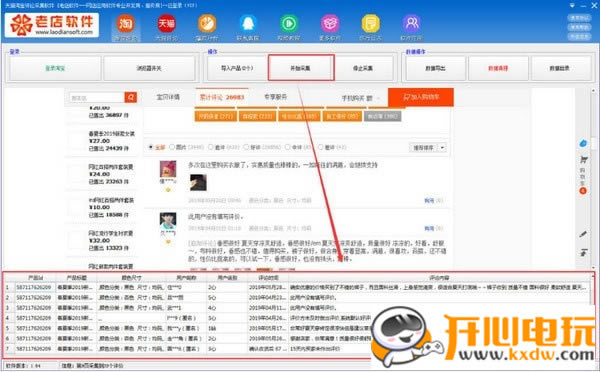The image size is (600, 372).
Task: Select the 好评 (positive reviews) radio button
Action: point(246,147)
